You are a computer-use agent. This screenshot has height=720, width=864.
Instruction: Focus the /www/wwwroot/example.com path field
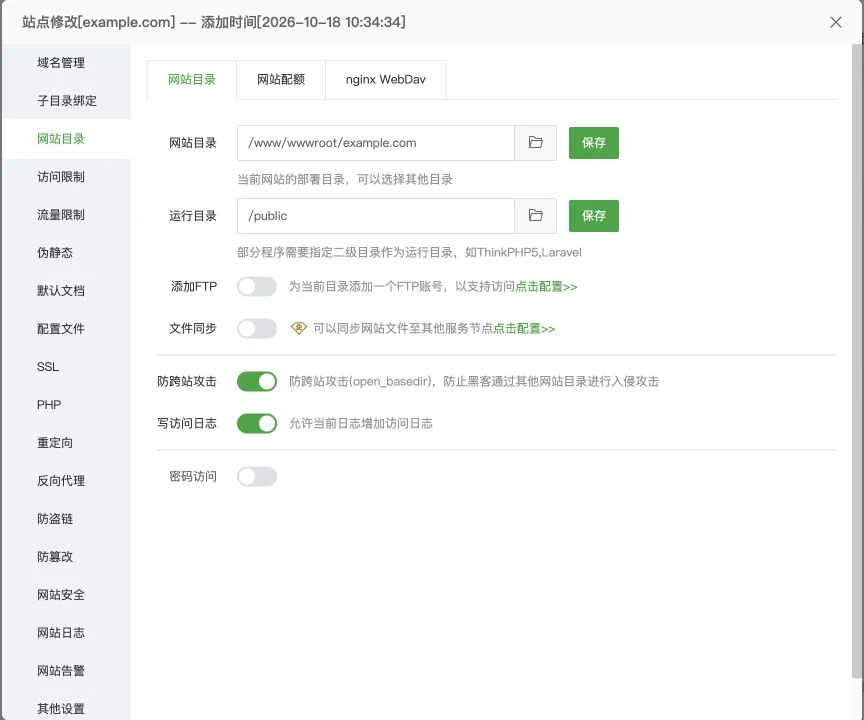(x=376, y=143)
